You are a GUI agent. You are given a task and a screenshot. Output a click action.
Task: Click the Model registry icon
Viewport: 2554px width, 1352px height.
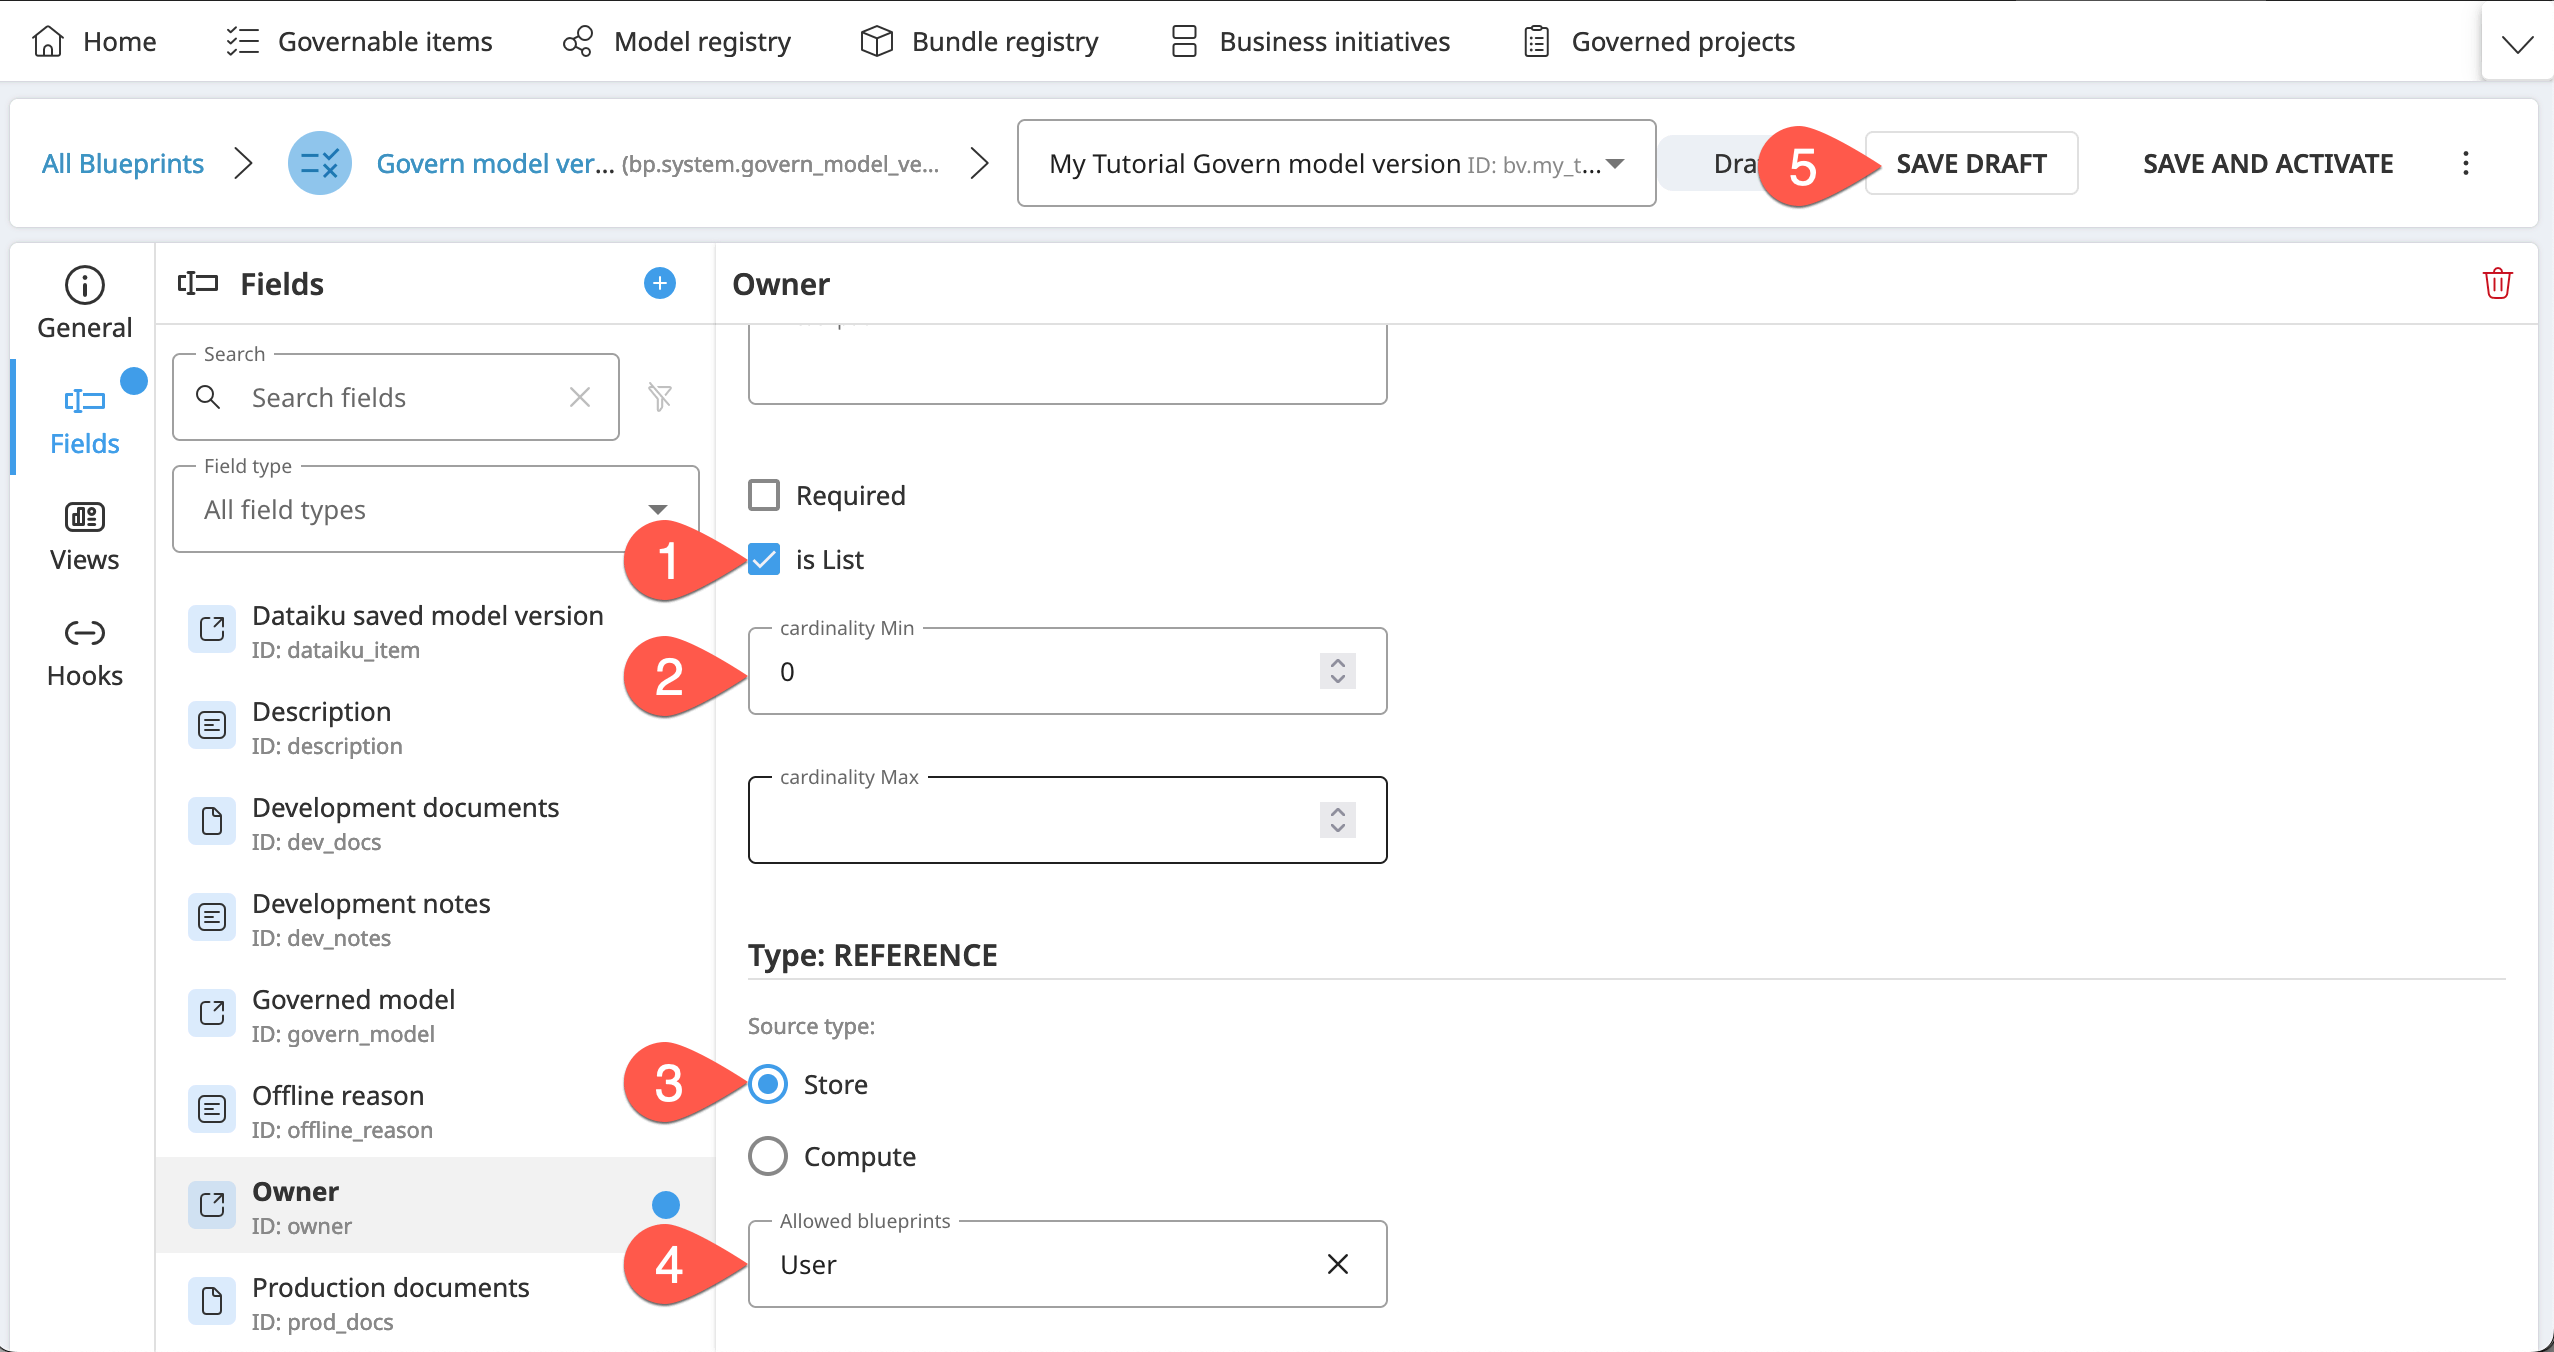578,41
